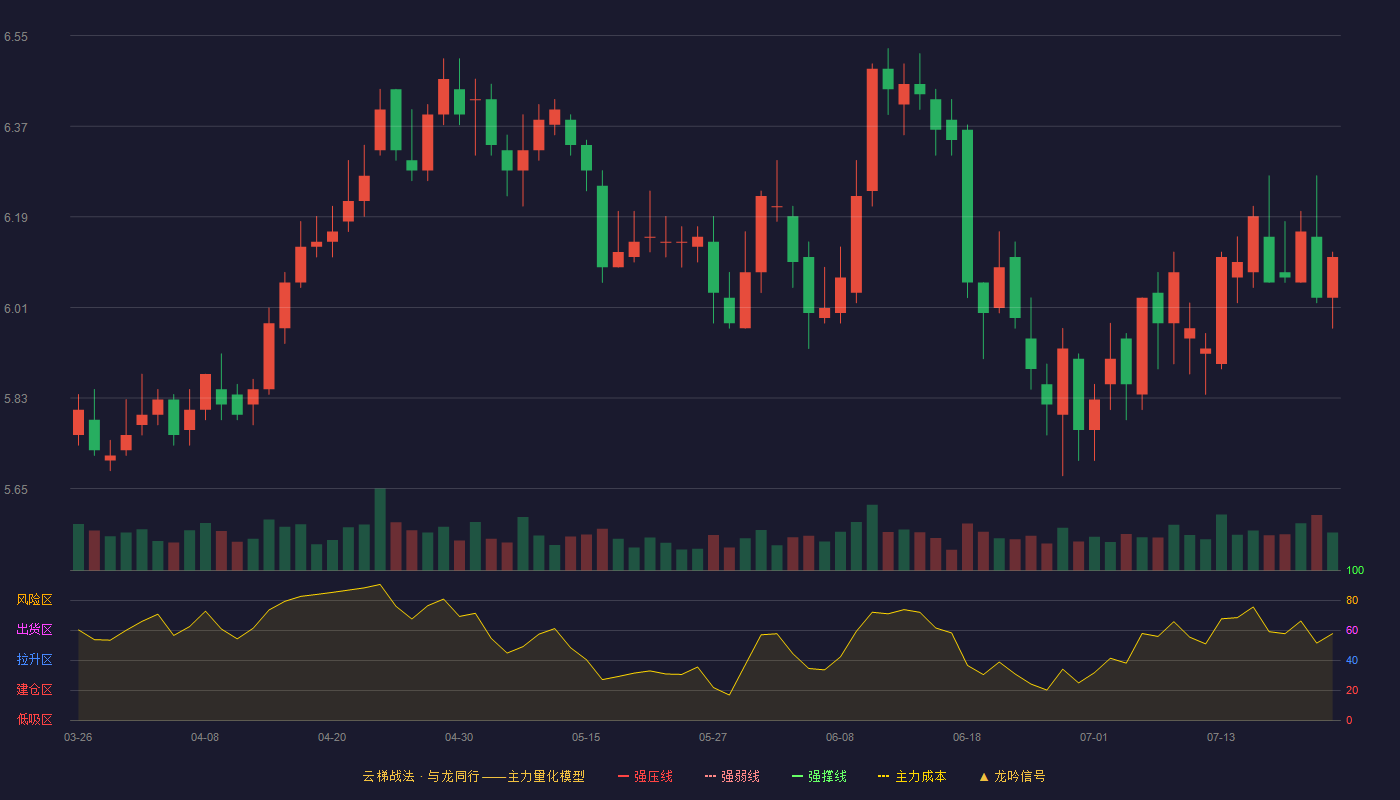Click the 03-26 date label
1400x800 pixels.
[x=78, y=737]
